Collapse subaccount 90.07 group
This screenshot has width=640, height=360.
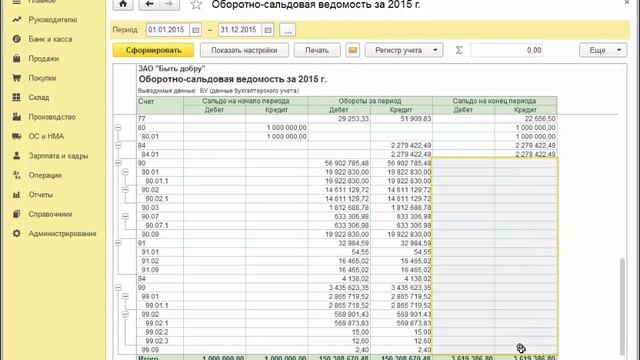click(125, 216)
